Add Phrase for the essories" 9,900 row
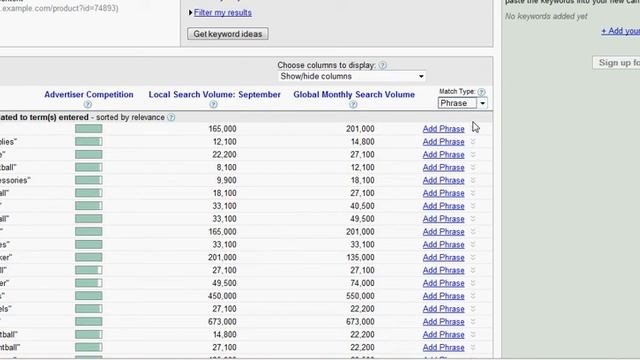 coord(444,180)
